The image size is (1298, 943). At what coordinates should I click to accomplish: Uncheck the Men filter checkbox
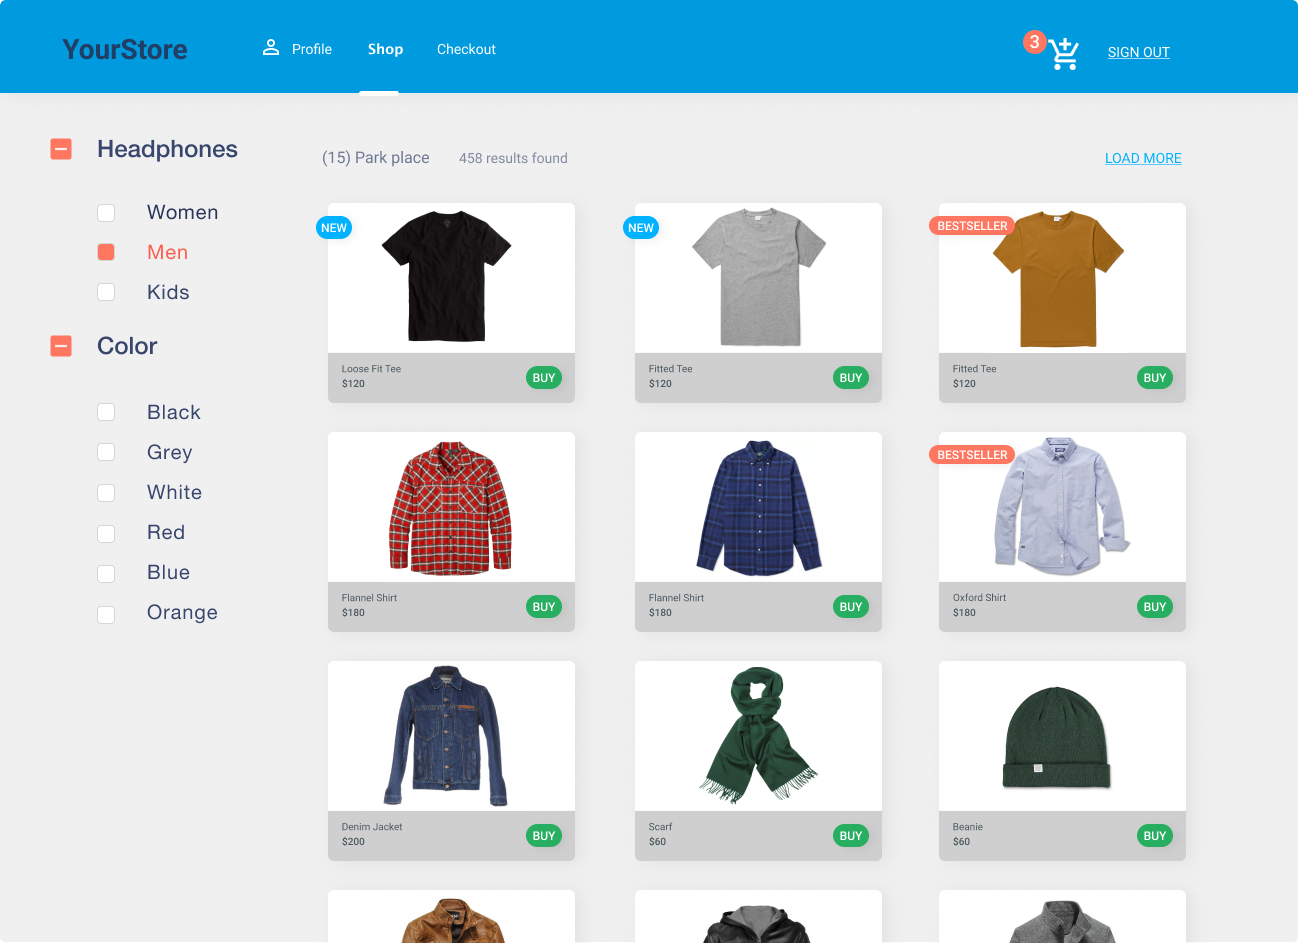[x=106, y=252]
